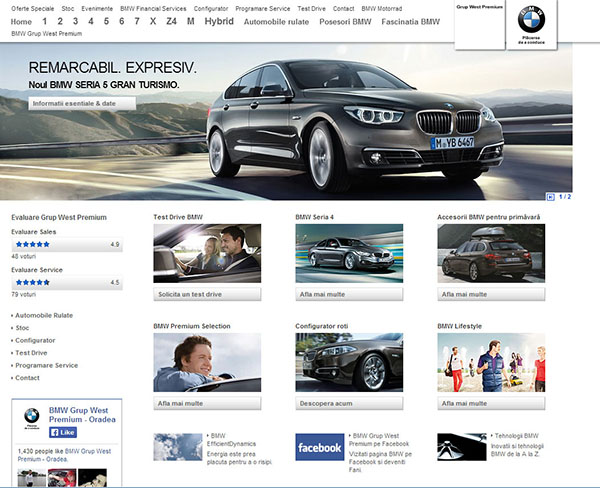Go to Home in main navigation
This screenshot has height=488, width=600.
coord(21,22)
